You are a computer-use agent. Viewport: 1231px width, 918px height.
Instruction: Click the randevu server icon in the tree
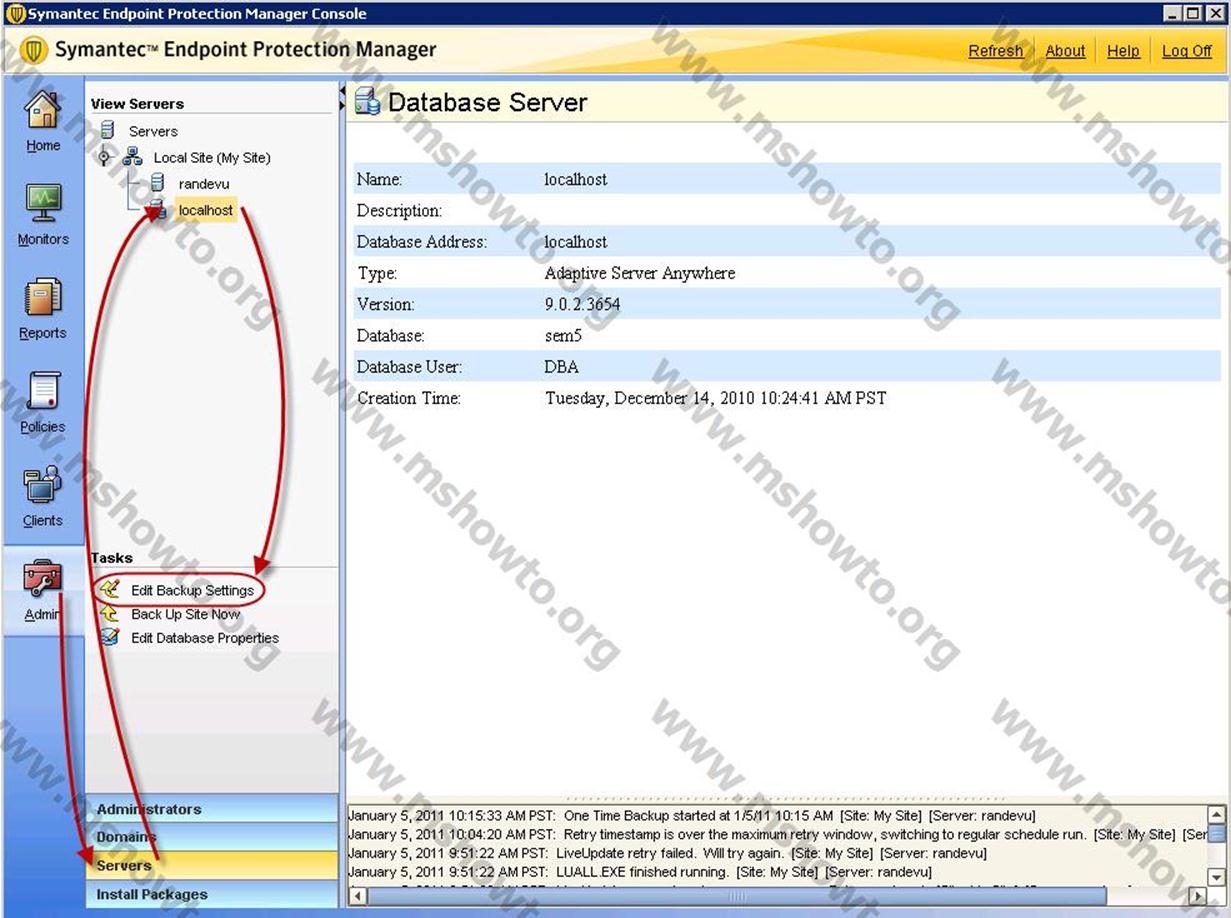click(x=157, y=184)
